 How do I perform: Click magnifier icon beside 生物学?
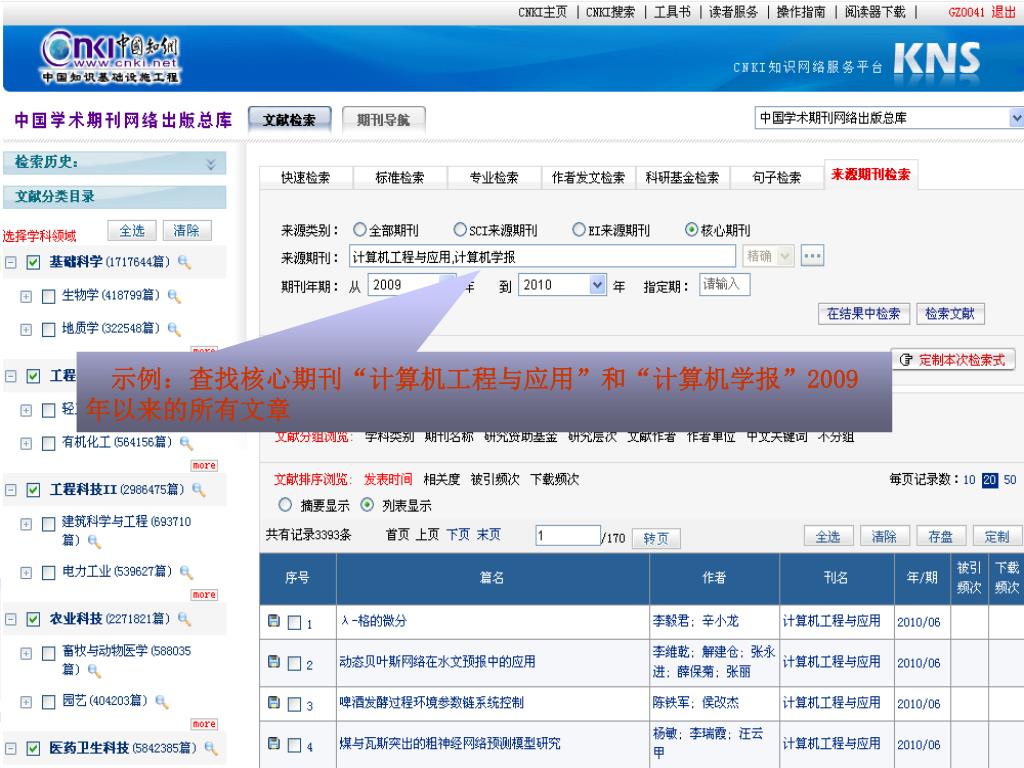174,296
